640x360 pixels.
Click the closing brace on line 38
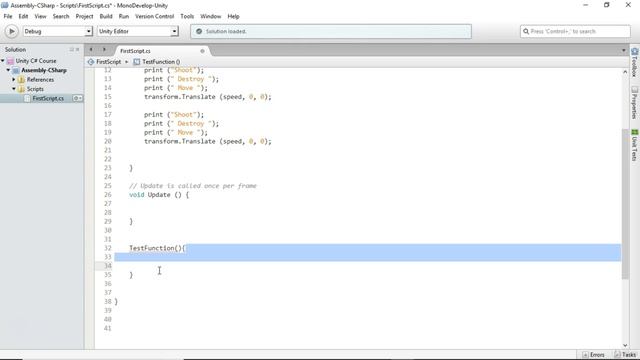[x=116, y=302]
